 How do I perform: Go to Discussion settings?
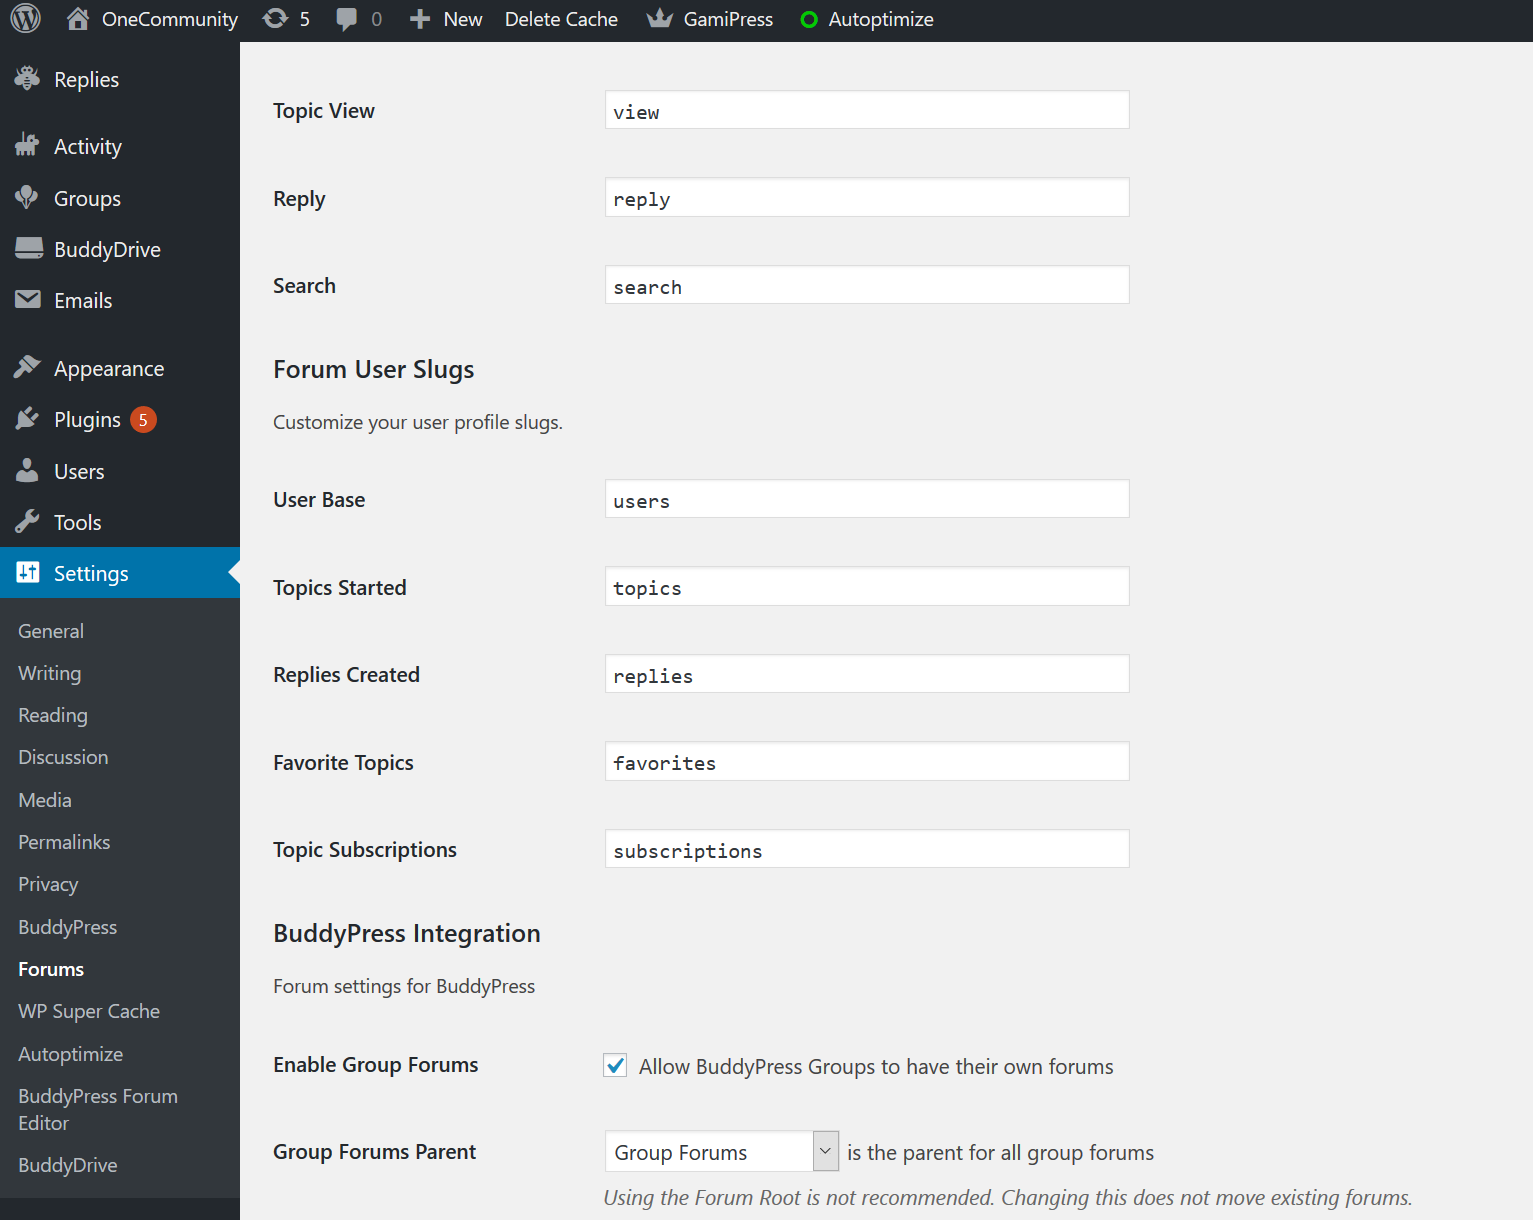63,757
